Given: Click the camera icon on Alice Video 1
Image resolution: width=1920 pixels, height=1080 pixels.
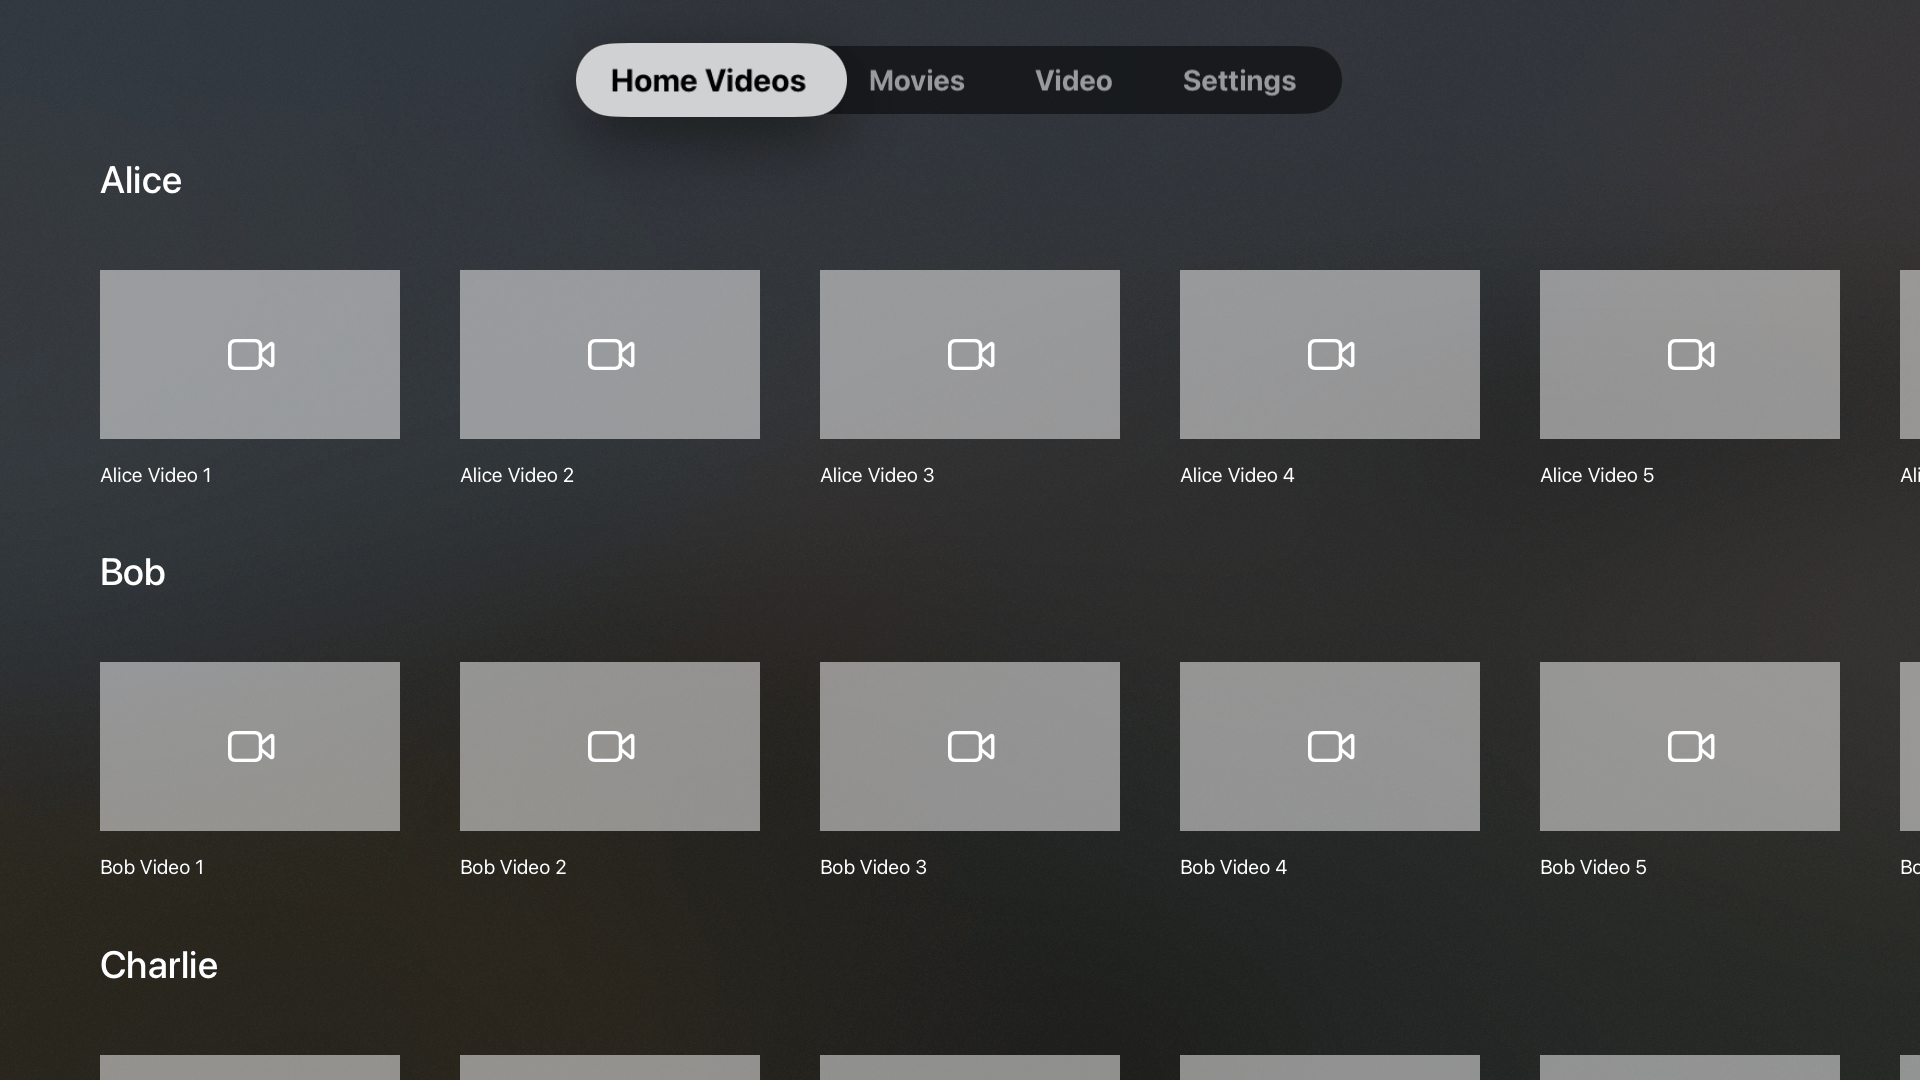Looking at the screenshot, I should (x=249, y=354).
